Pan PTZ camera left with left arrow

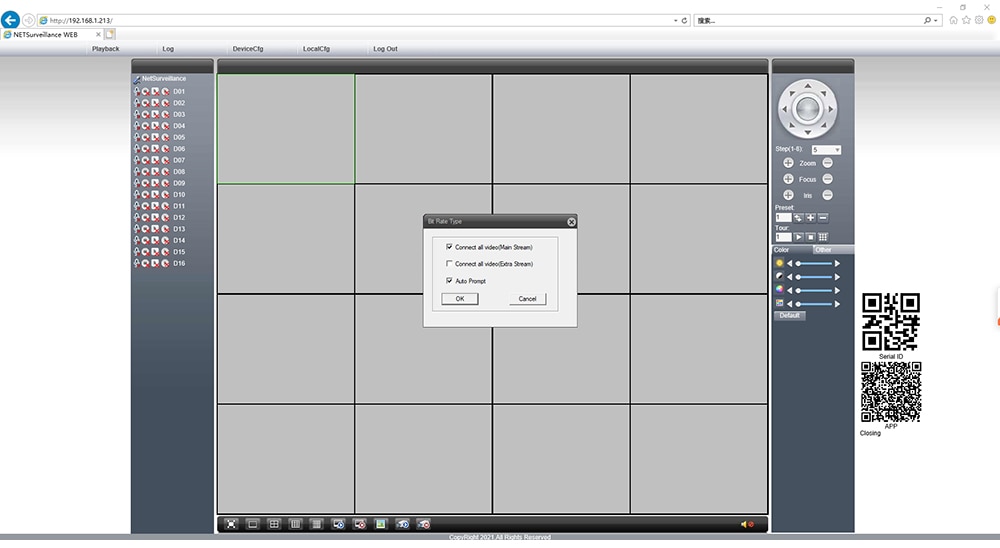click(784, 109)
